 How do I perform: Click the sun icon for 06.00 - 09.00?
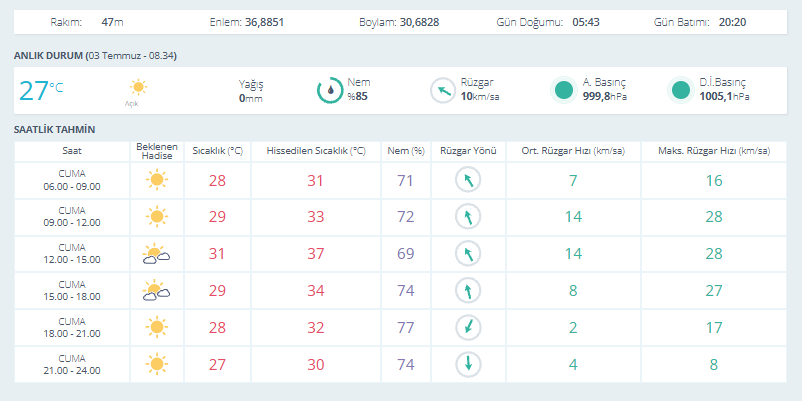tap(157, 180)
